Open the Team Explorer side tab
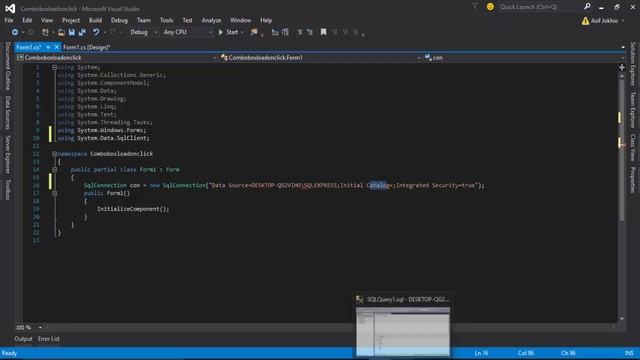 click(633, 110)
